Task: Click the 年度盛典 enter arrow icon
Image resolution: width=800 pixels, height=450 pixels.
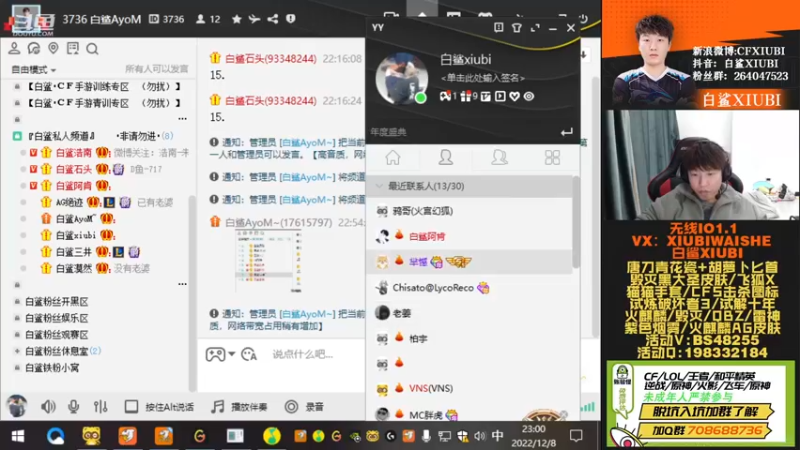Action: [x=567, y=133]
